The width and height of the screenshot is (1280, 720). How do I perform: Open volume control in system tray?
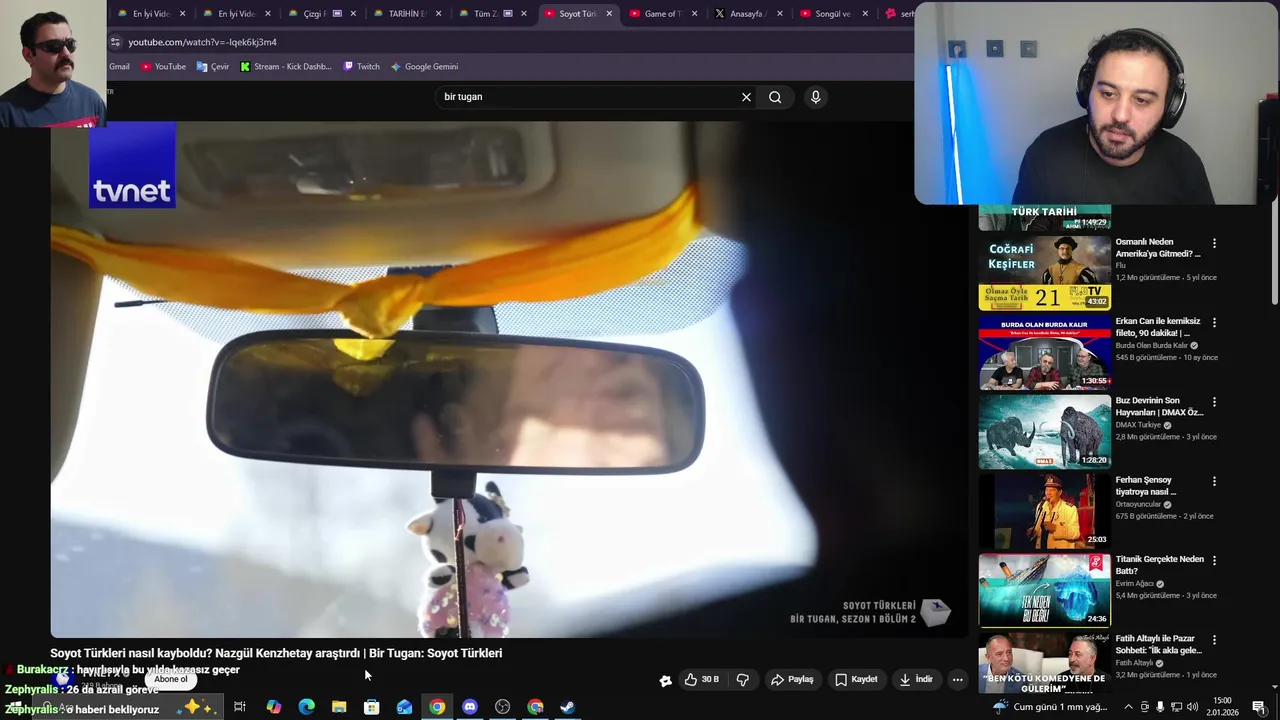1193,707
